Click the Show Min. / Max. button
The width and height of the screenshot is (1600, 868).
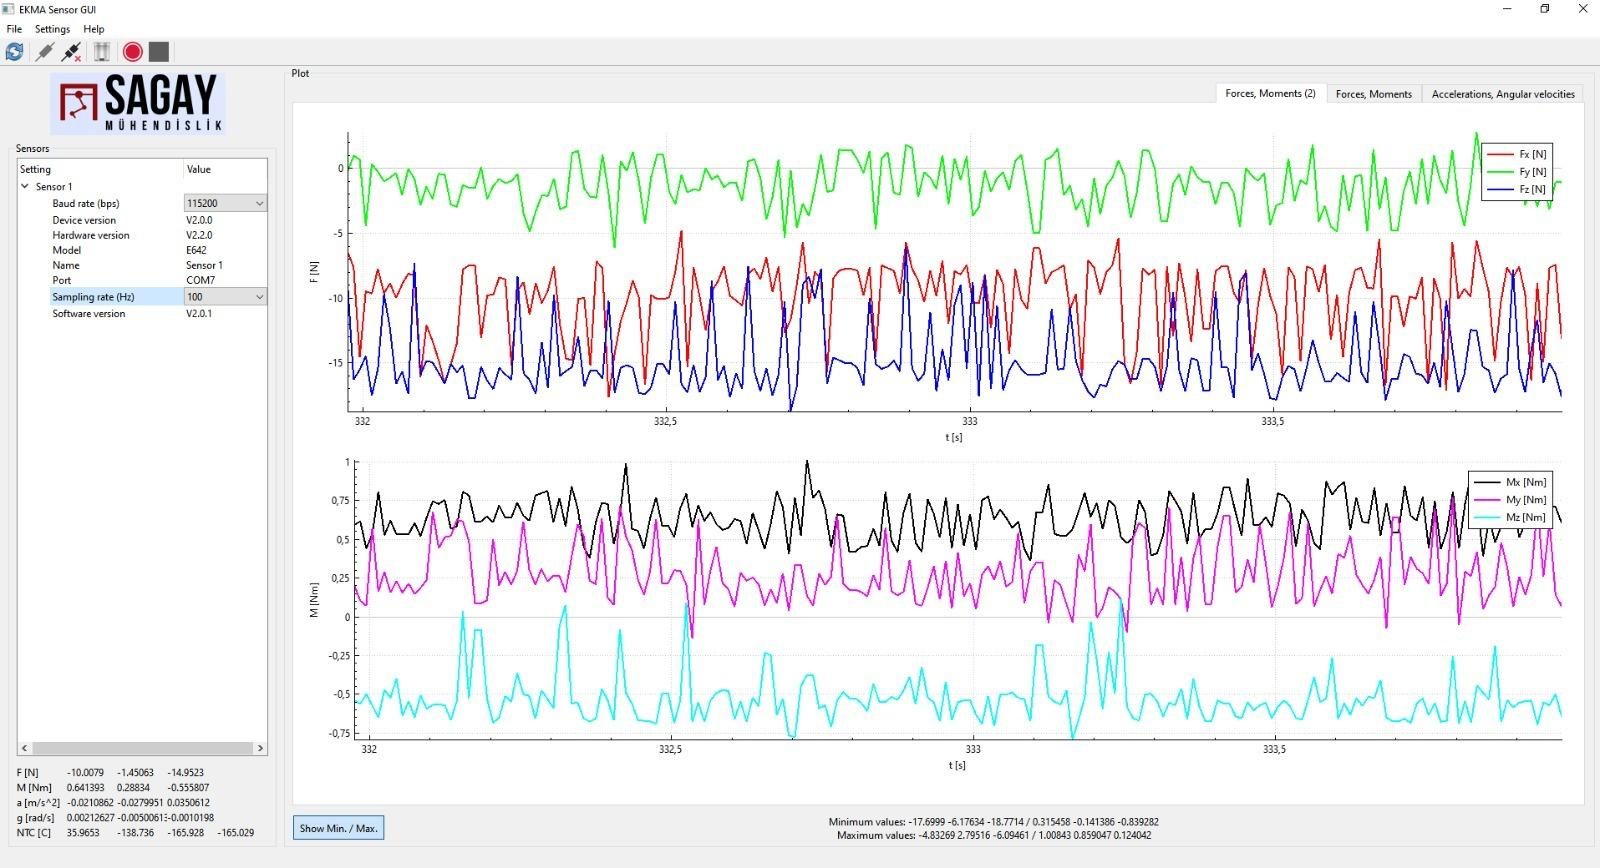click(x=338, y=828)
